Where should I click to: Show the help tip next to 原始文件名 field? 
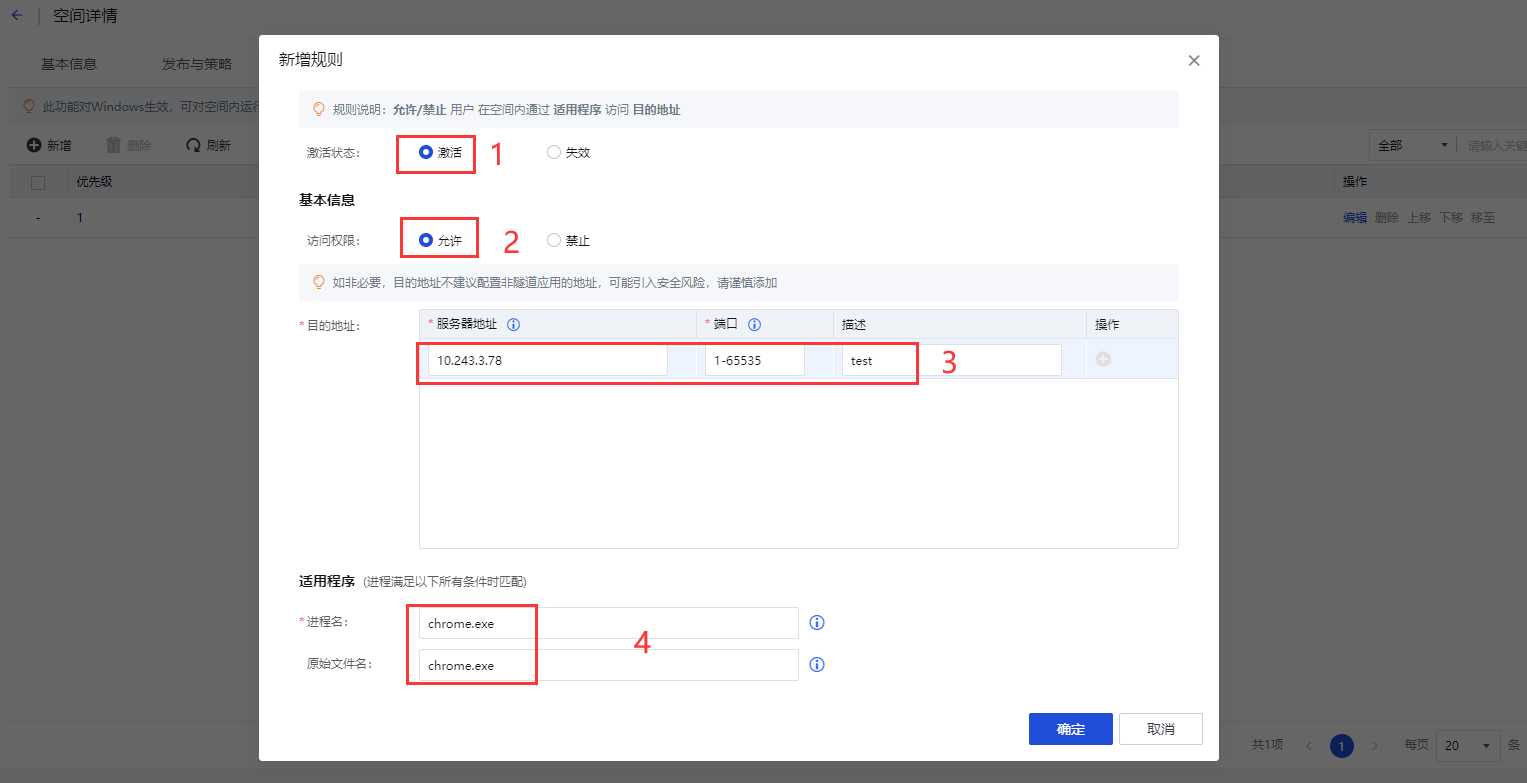coord(816,665)
